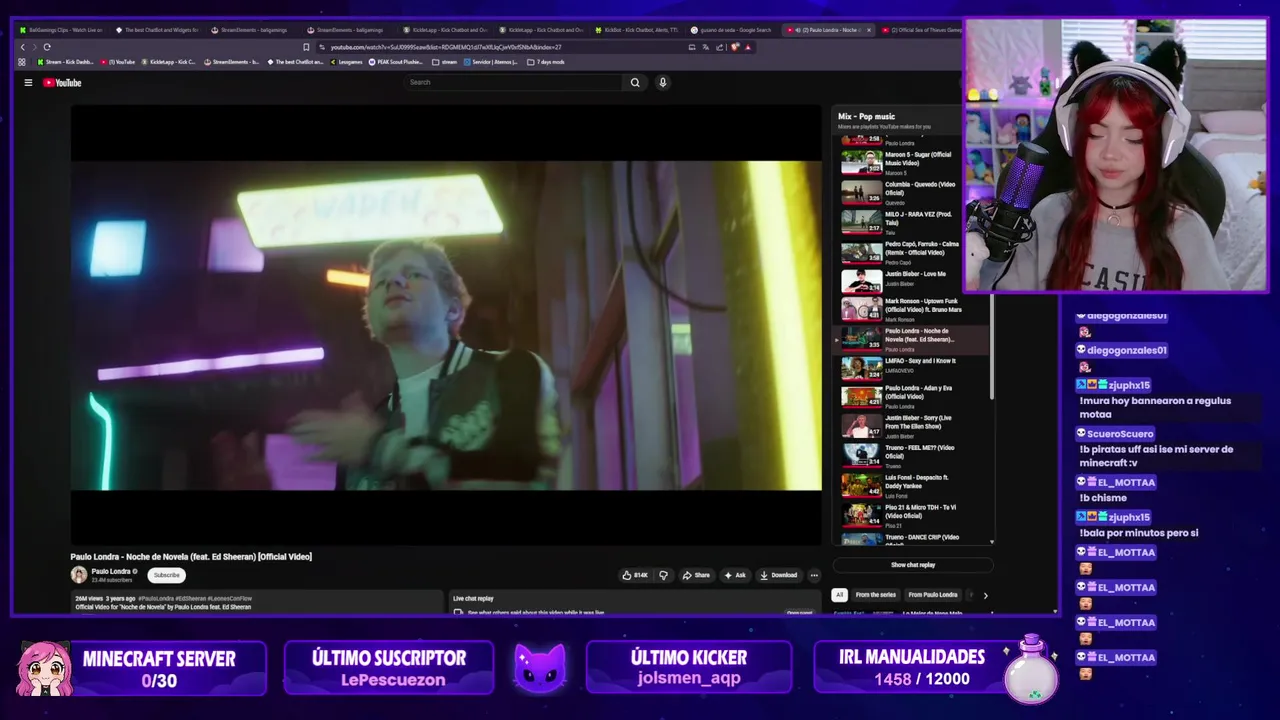Switch to gusano de seda Google Search tab
1280x720 pixels.
coord(731,30)
